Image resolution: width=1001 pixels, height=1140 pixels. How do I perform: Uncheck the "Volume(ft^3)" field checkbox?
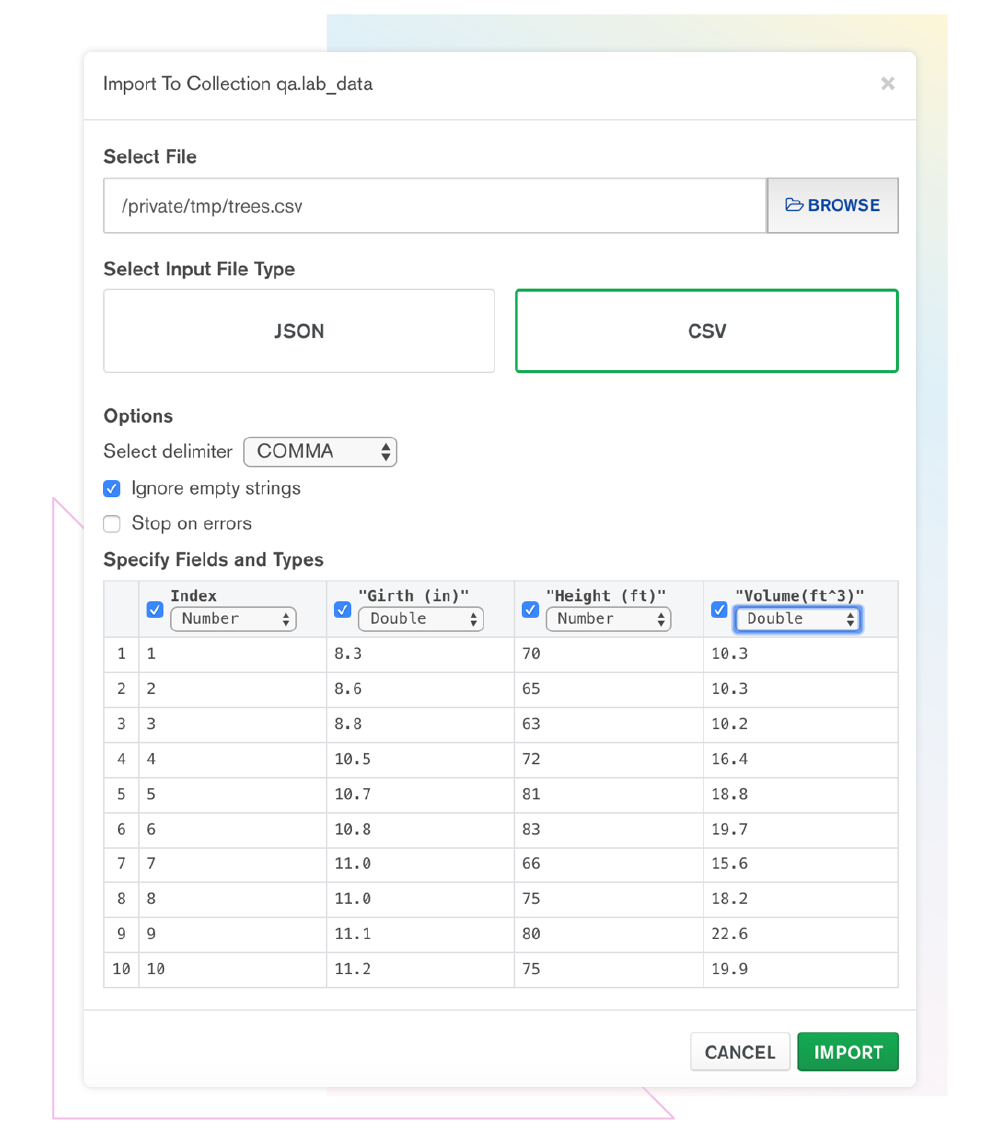click(719, 609)
